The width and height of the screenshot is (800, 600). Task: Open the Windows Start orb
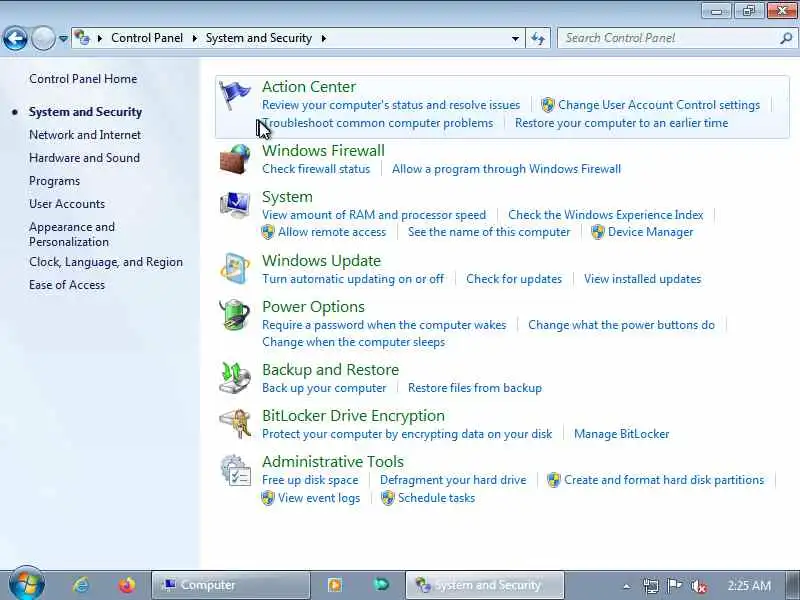point(27,583)
